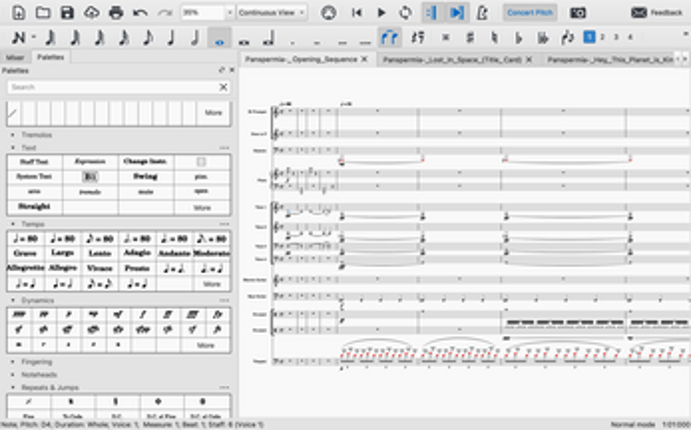Image resolution: width=691 pixels, height=430 pixels.
Task: Toggle MIDI input with the round plug icon
Action: click(x=328, y=12)
